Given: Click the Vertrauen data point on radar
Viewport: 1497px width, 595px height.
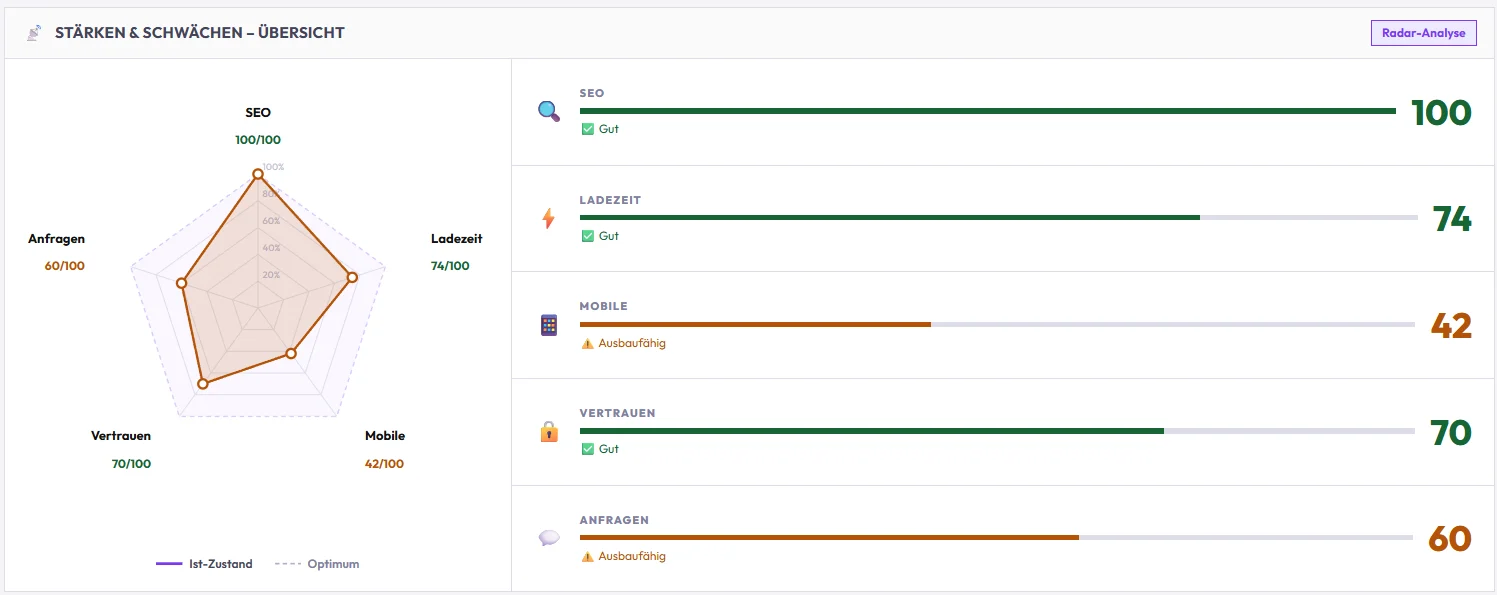Looking at the screenshot, I should (x=202, y=383).
